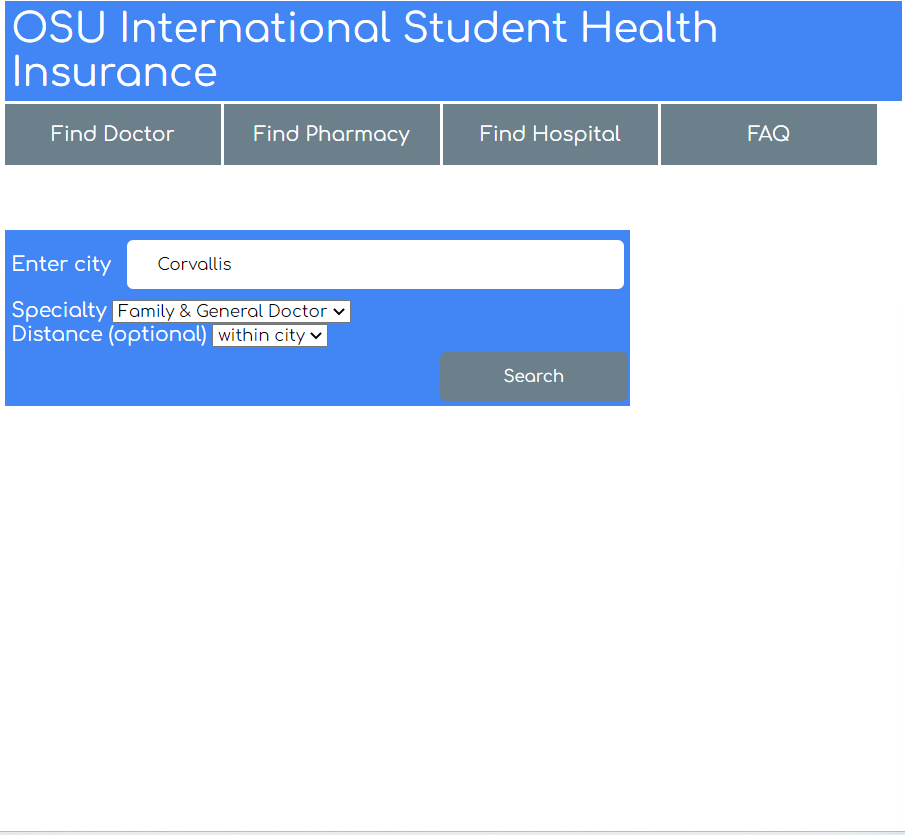This screenshot has width=905, height=835.
Task: Select the Find Hospital tab
Action: [x=550, y=134]
